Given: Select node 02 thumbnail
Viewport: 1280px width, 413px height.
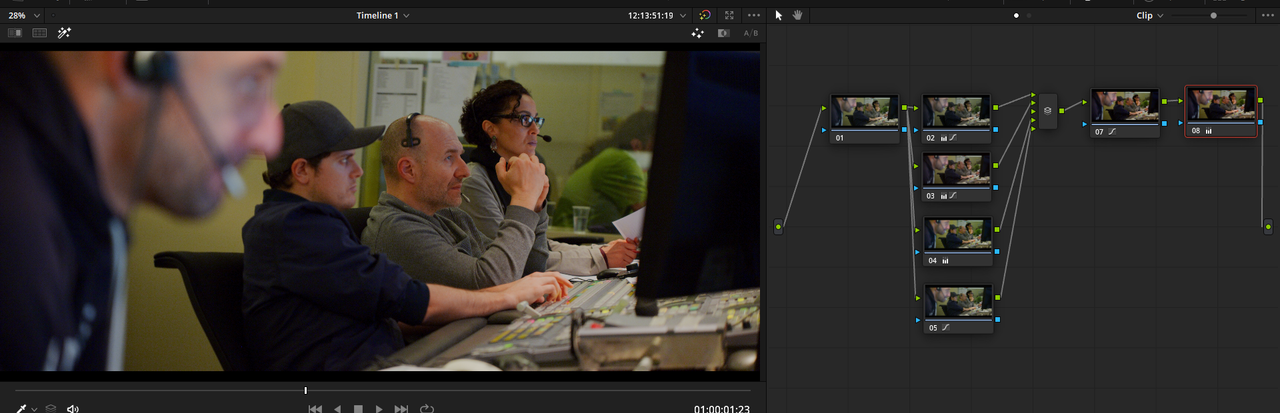Looking at the screenshot, I should tap(956, 112).
